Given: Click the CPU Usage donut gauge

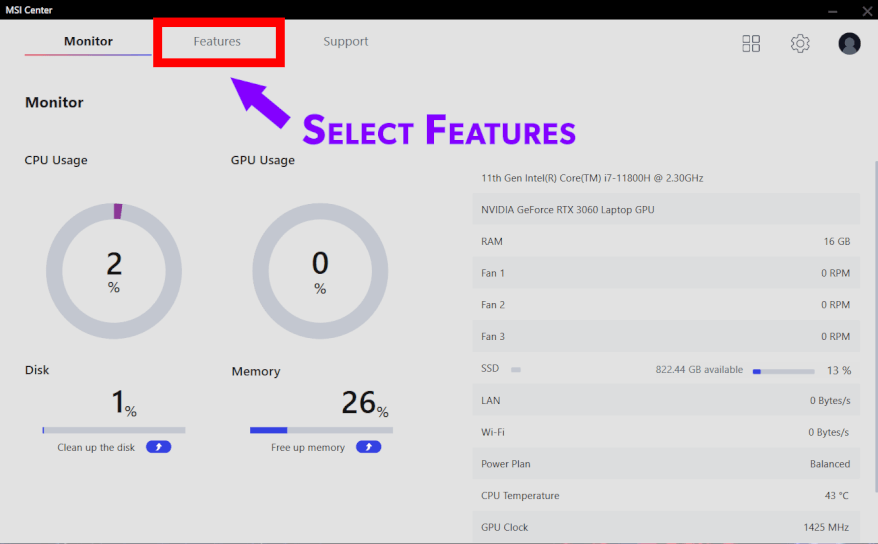Looking at the screenshot, I should [114, 271].
